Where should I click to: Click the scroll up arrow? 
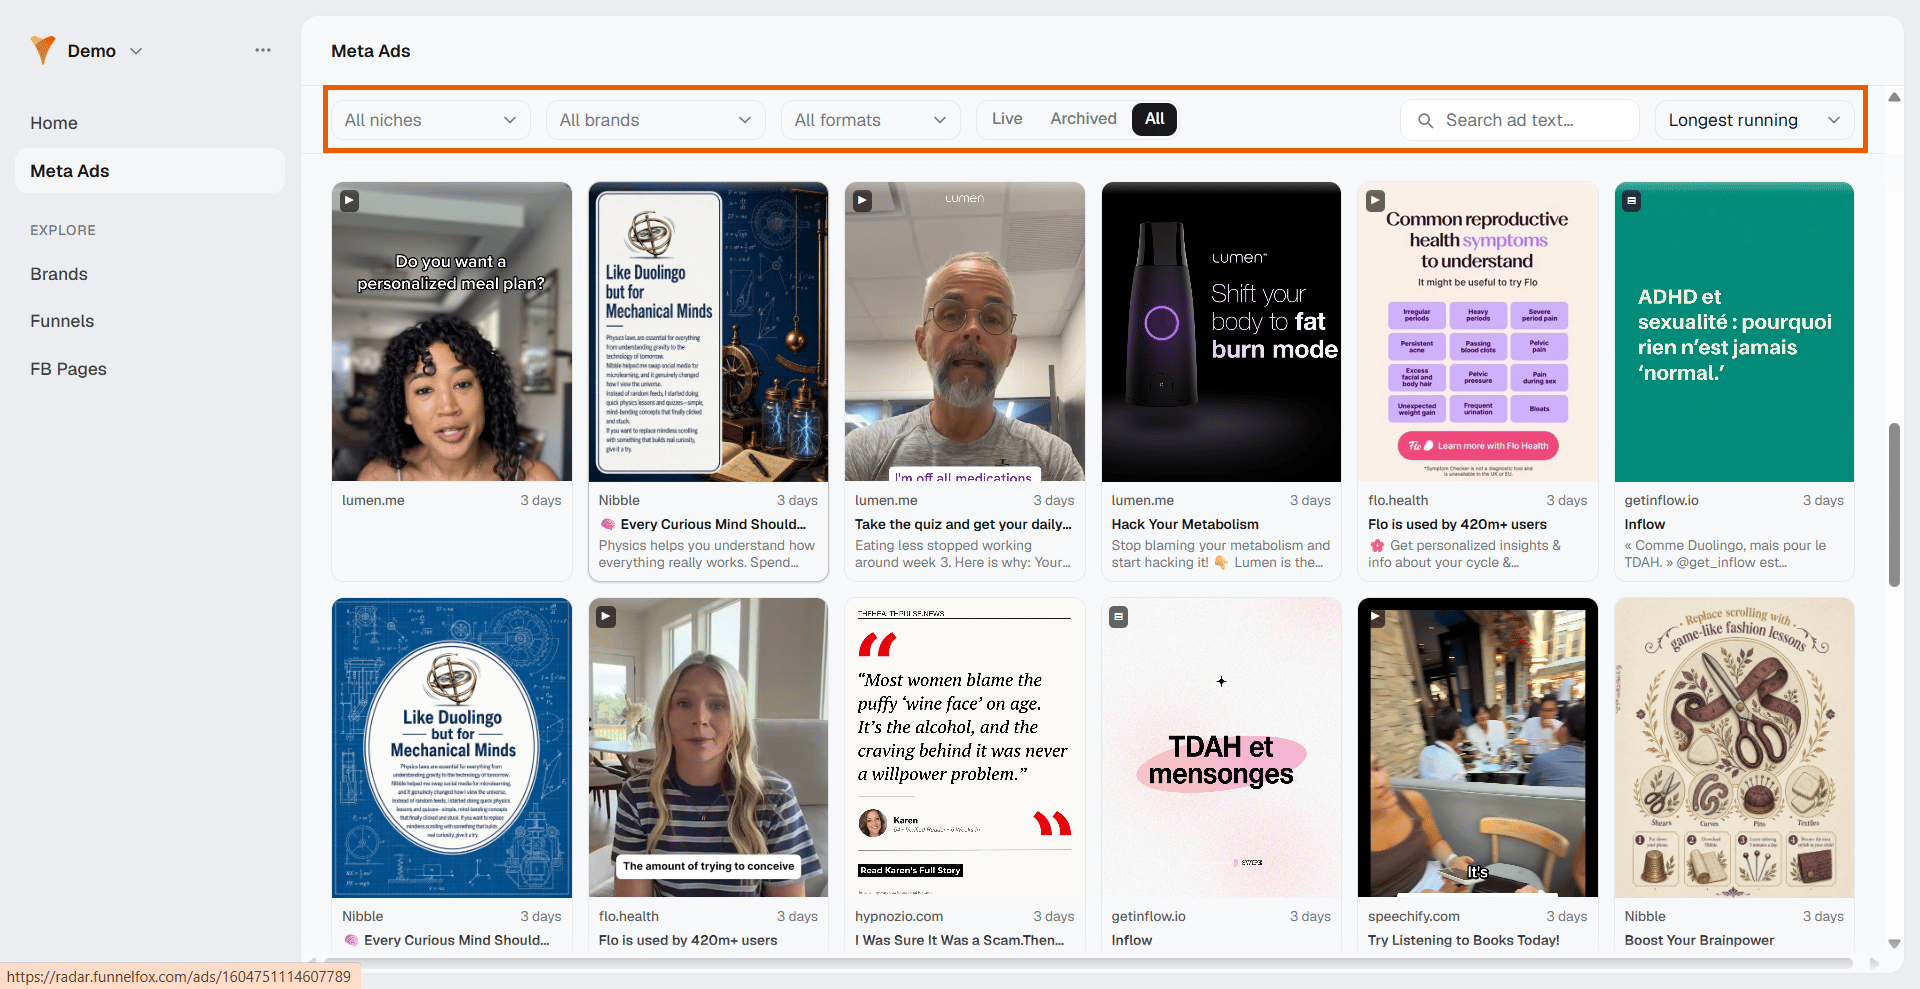pyautogui.click(x=1894, y=97)
